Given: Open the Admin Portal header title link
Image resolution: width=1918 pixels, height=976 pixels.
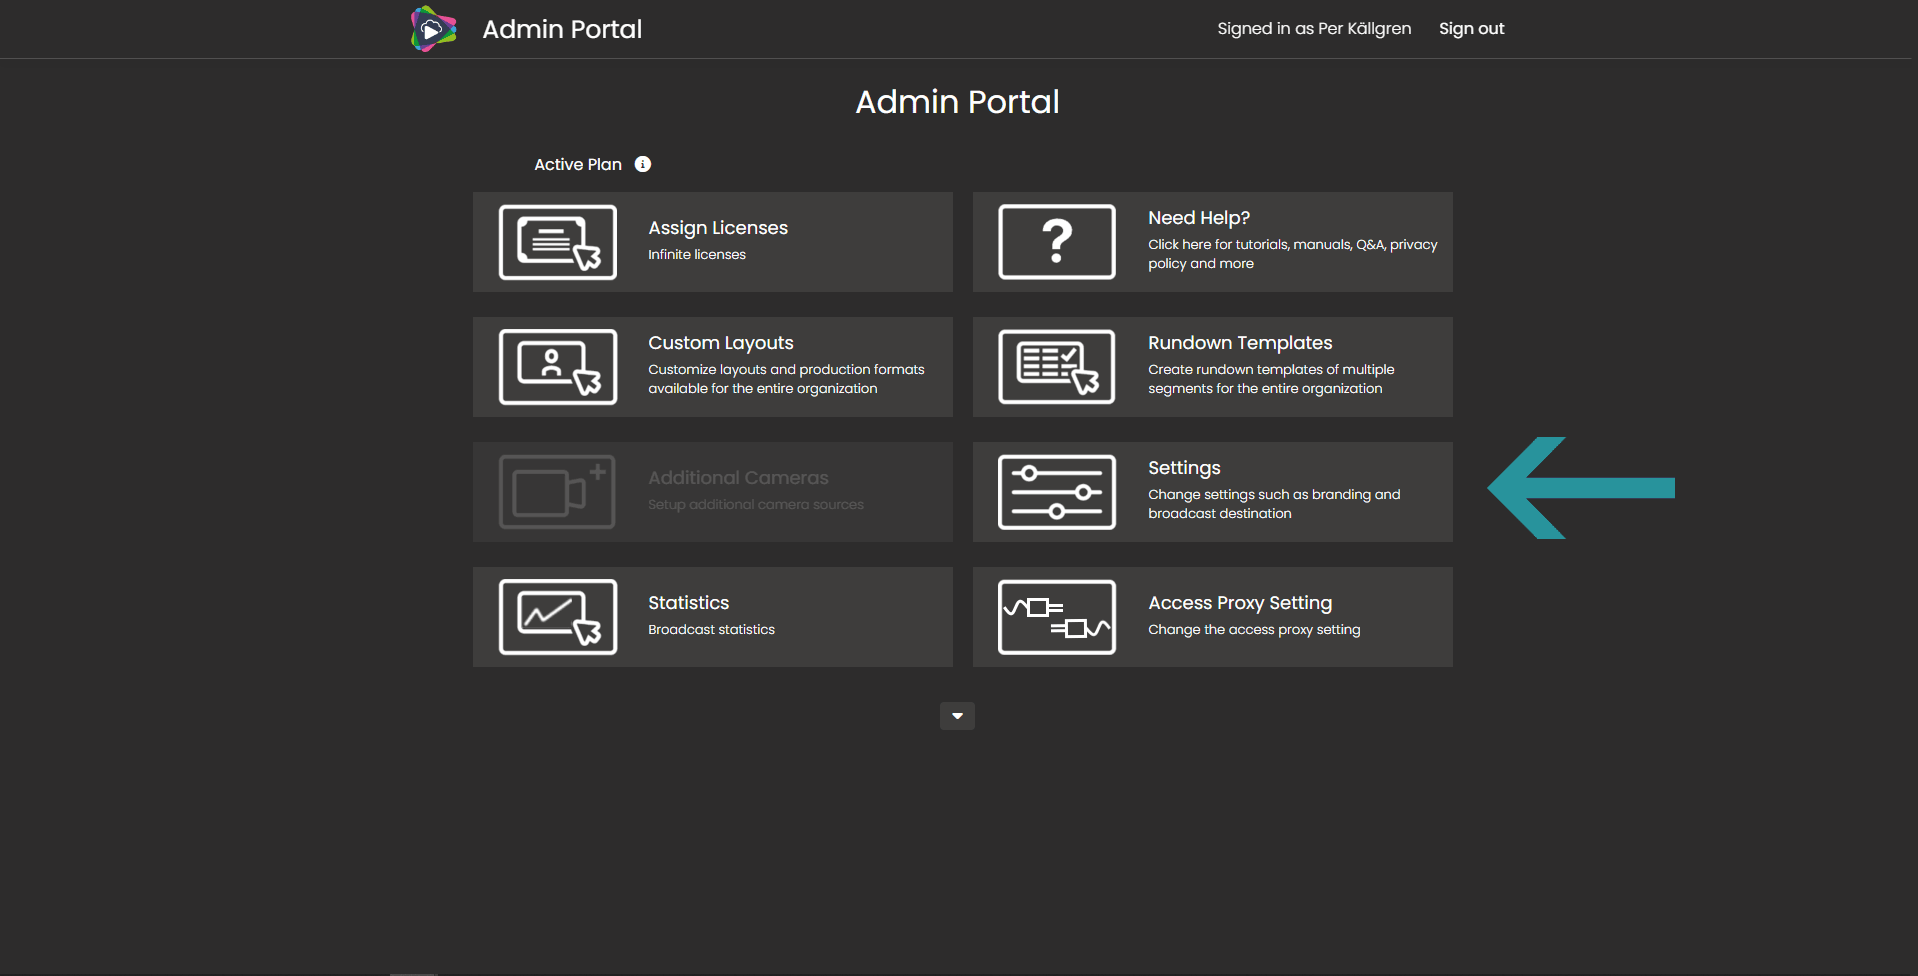Looking at the screenshot, I should pos(562,29).
